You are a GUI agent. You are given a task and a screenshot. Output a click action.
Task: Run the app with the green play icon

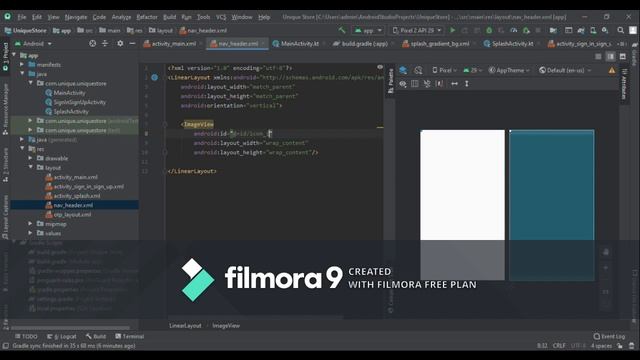point(452,30)
